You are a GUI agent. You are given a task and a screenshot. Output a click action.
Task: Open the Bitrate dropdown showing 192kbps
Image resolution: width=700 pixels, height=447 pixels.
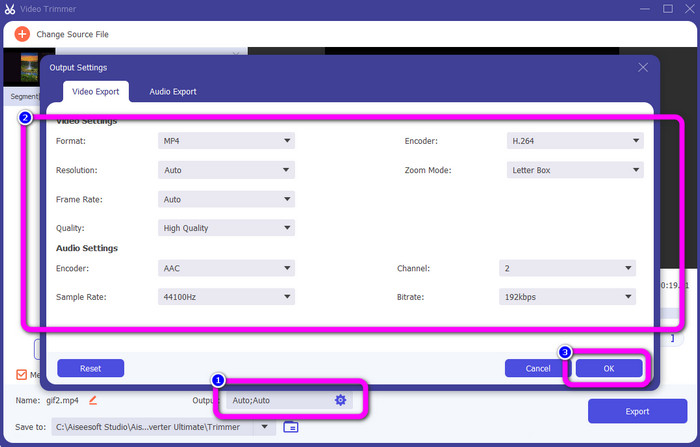click(567, 297)
